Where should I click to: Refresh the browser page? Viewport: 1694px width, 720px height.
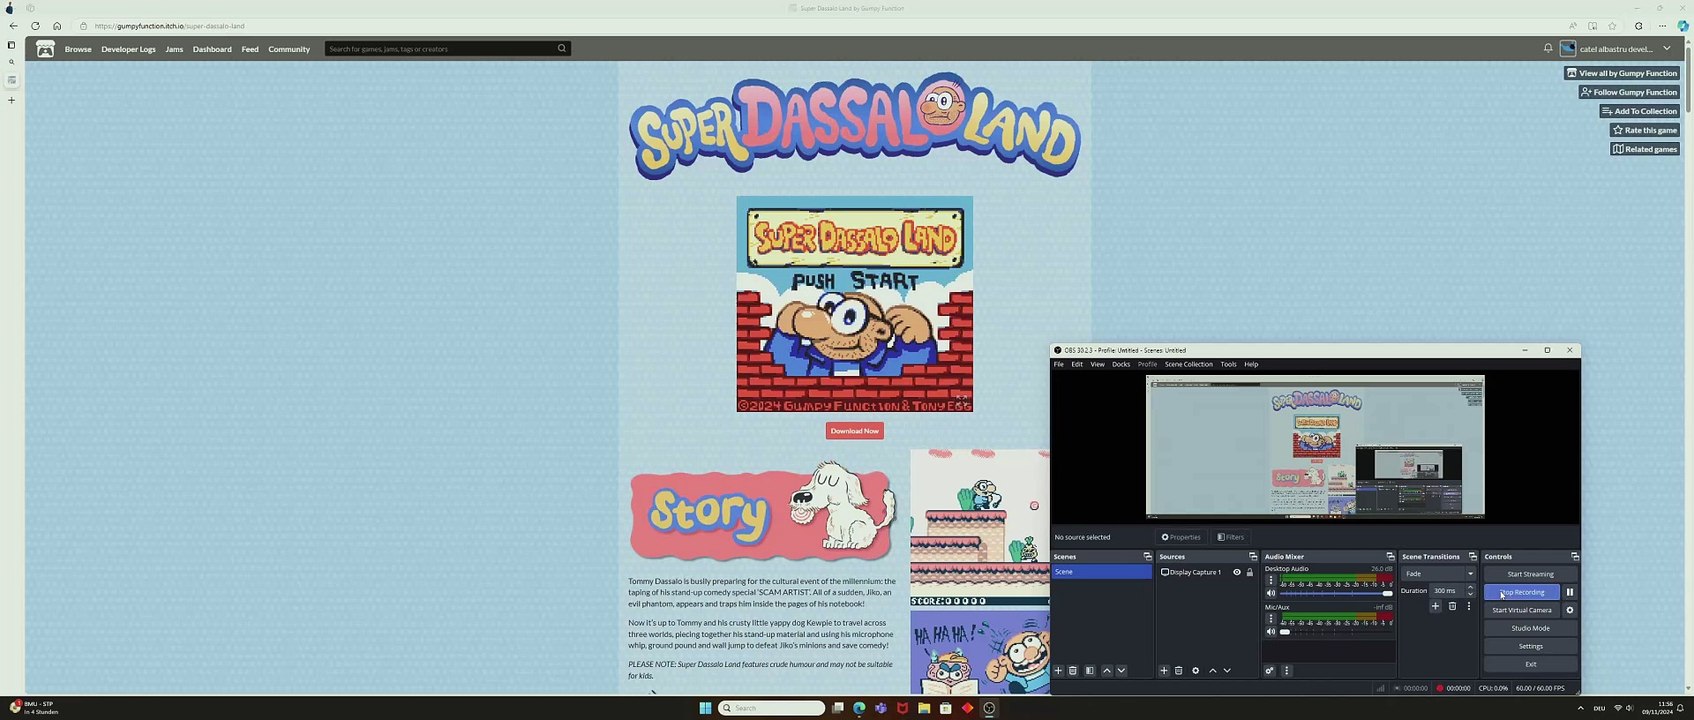coord(34,26)
